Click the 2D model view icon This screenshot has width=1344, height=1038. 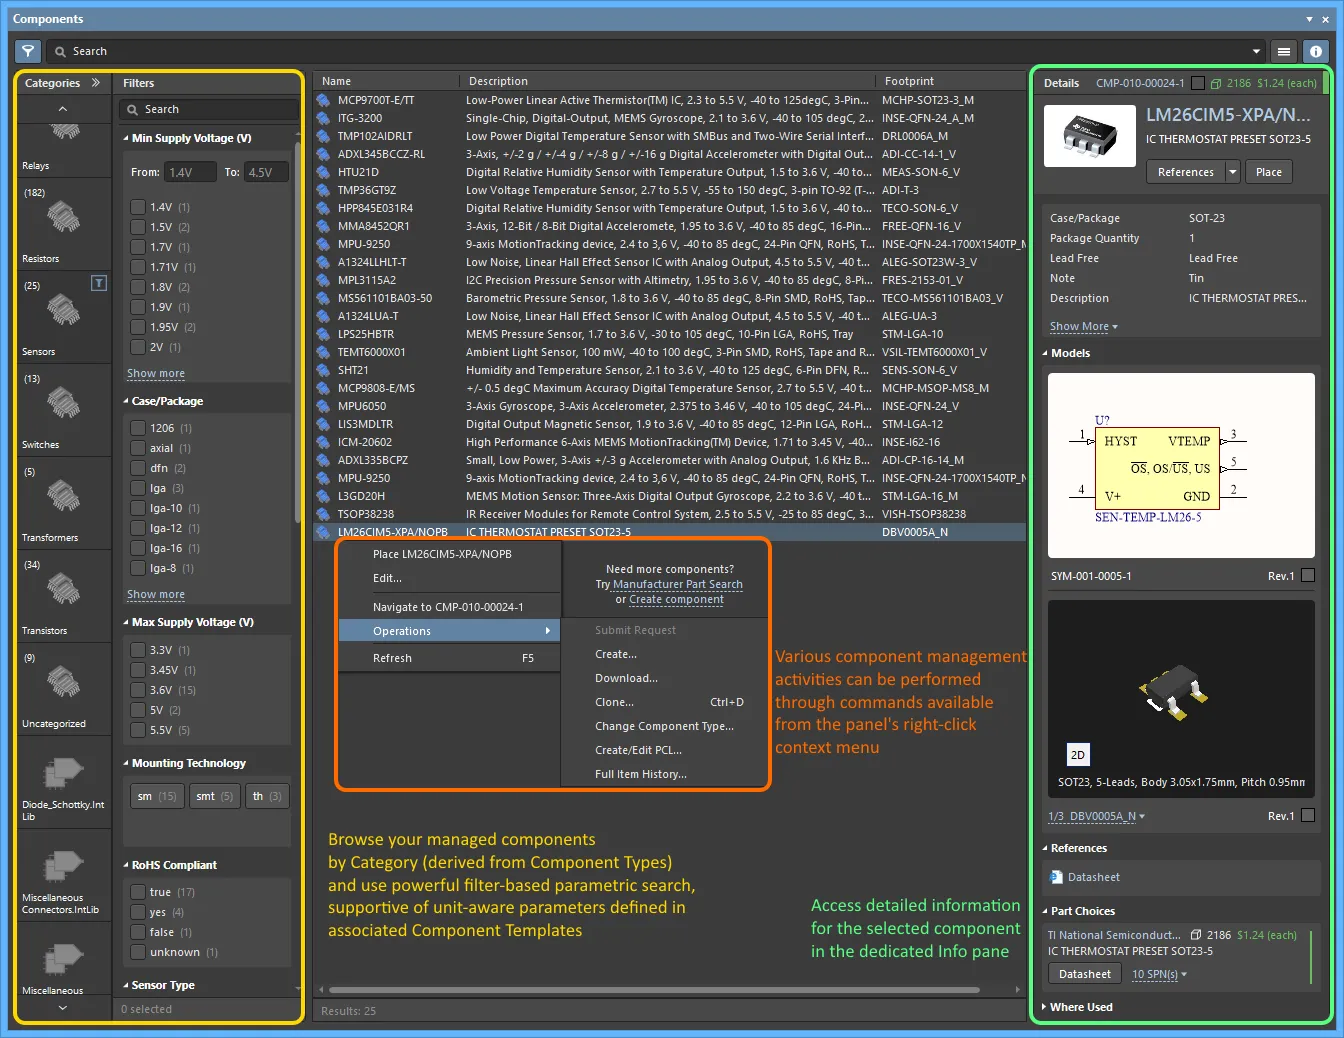[x=1077, y=755]
